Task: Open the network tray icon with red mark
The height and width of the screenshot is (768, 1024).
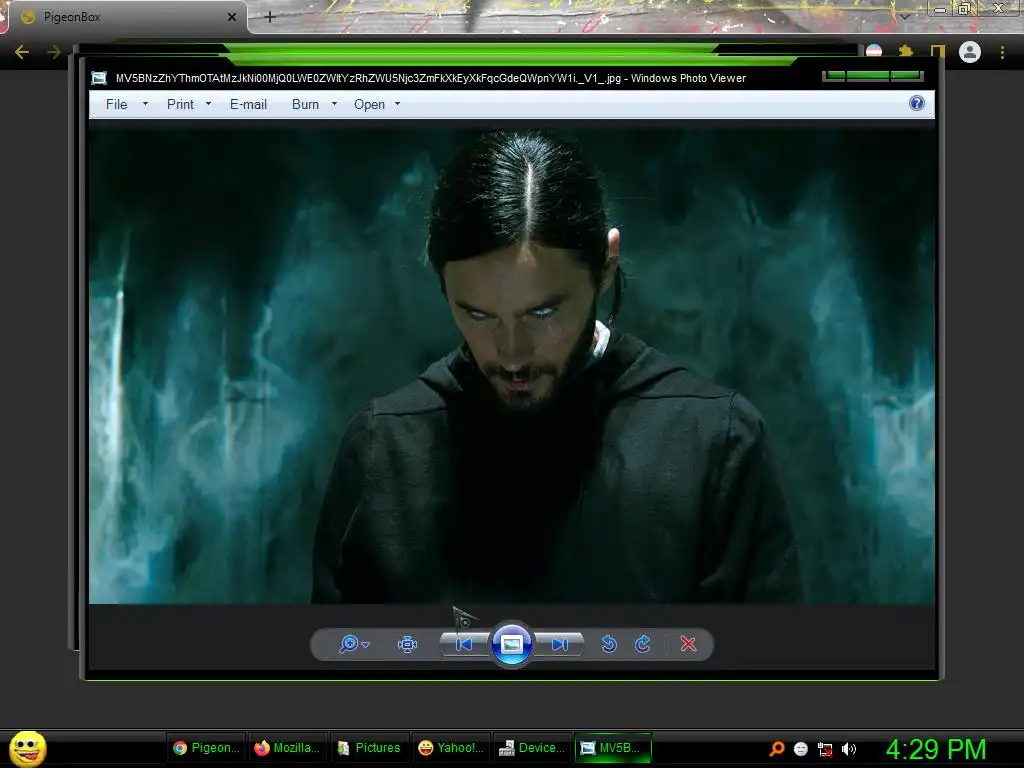Action: point(825,749)
